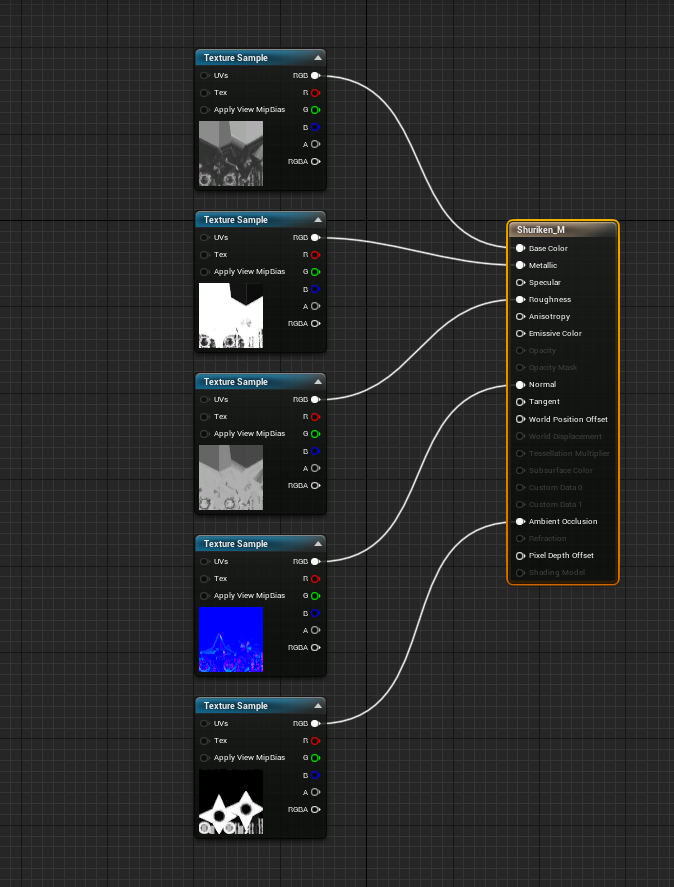Click green G output pin on Texture Sample feeding Ambient Occlusion
This screenshot has width=674, height=887.
(x=315, y=758)
